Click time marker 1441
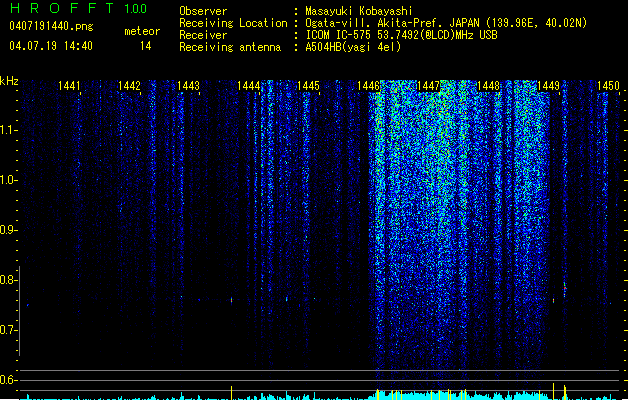This screenshot has height=400, width=629. point(69,86)
